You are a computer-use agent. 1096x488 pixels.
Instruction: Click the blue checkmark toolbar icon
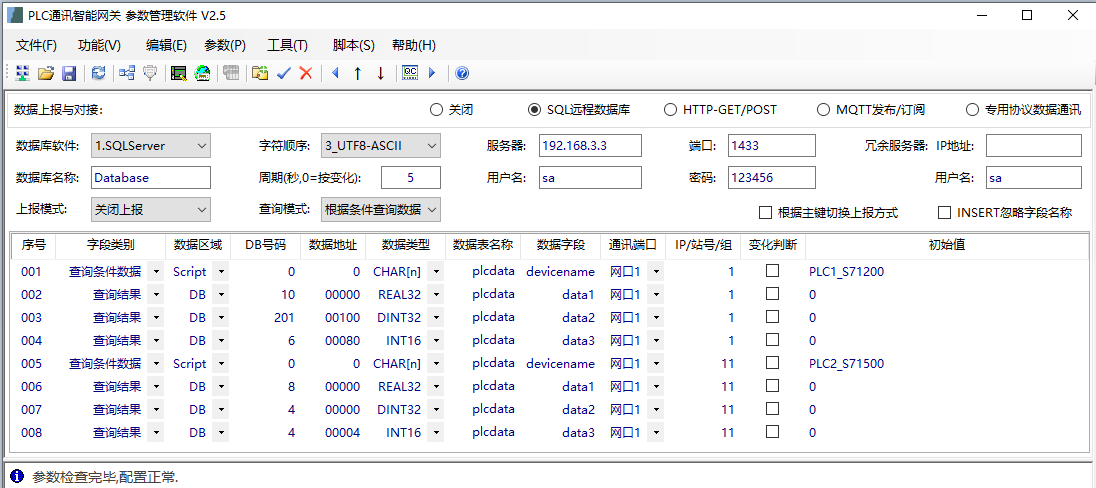[284, 73]
